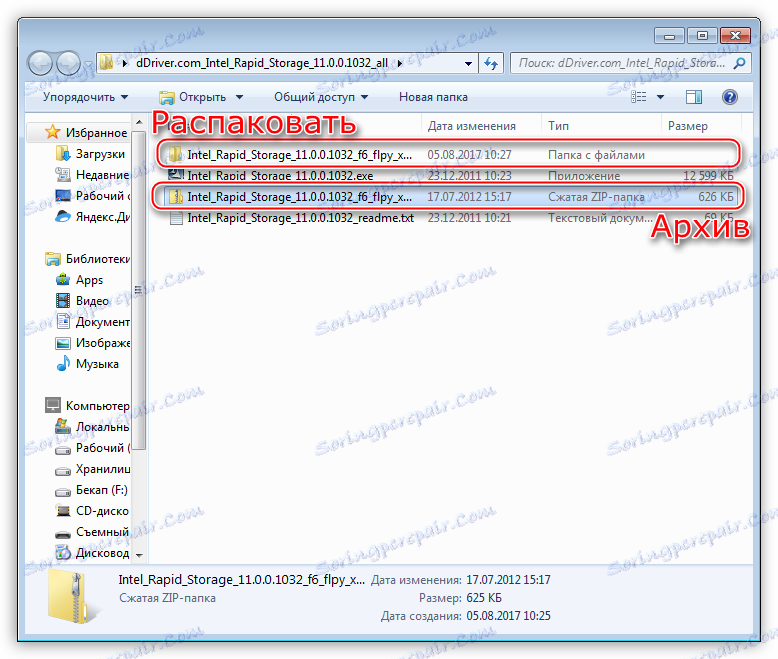Screen dimensions: 778x659
Task: Open the Apps library
Action: pyautogui.click(x=80, y=280)
